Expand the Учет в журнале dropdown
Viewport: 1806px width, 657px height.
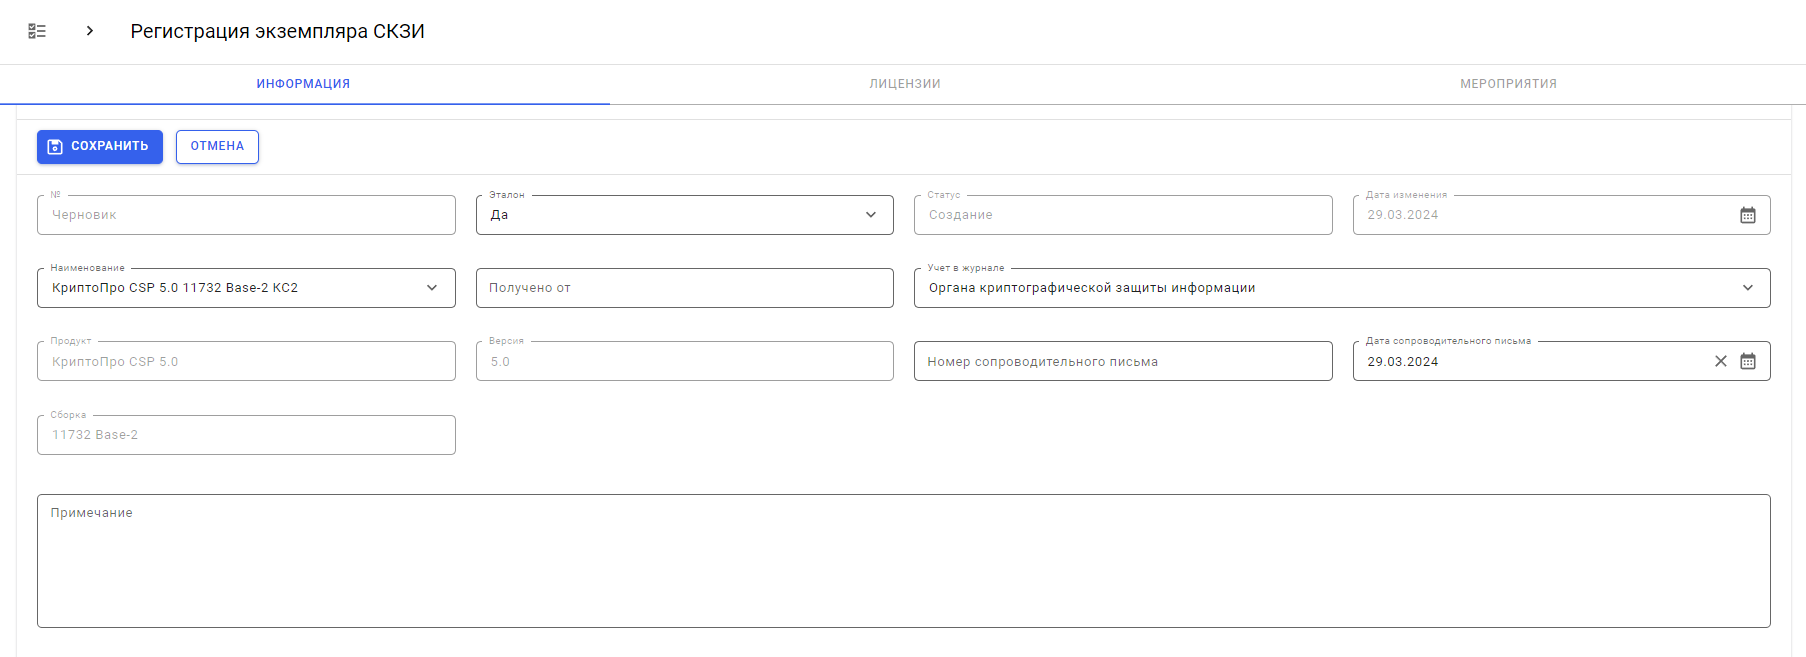(1747, 288)
